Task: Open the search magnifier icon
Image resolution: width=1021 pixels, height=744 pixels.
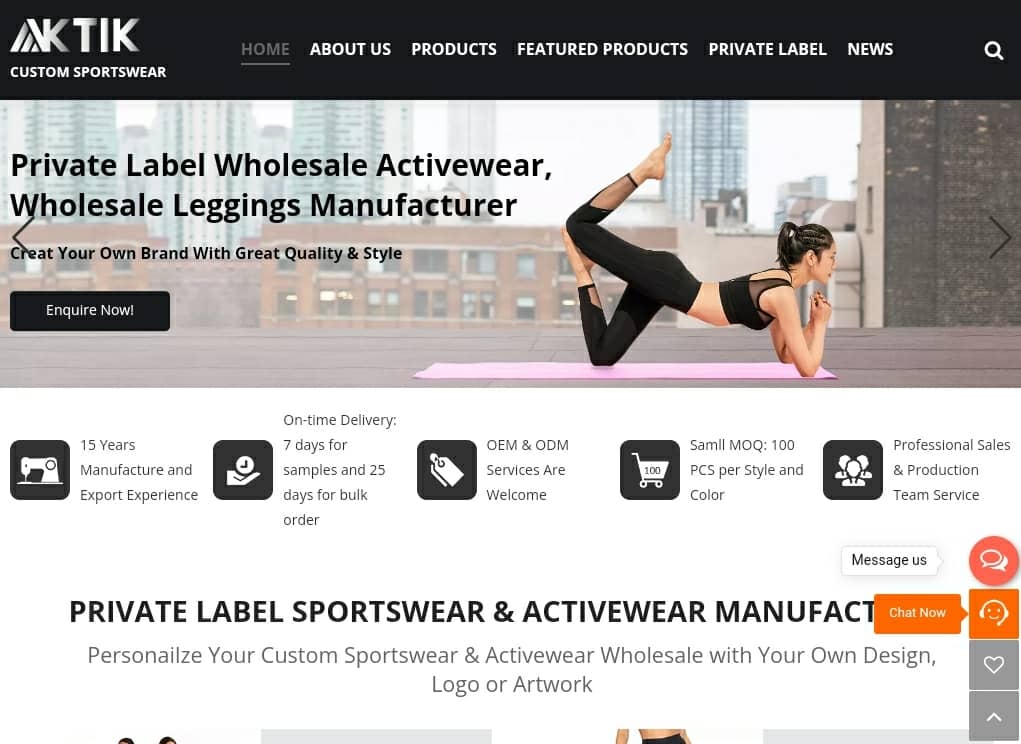Action: coord(993,50)
